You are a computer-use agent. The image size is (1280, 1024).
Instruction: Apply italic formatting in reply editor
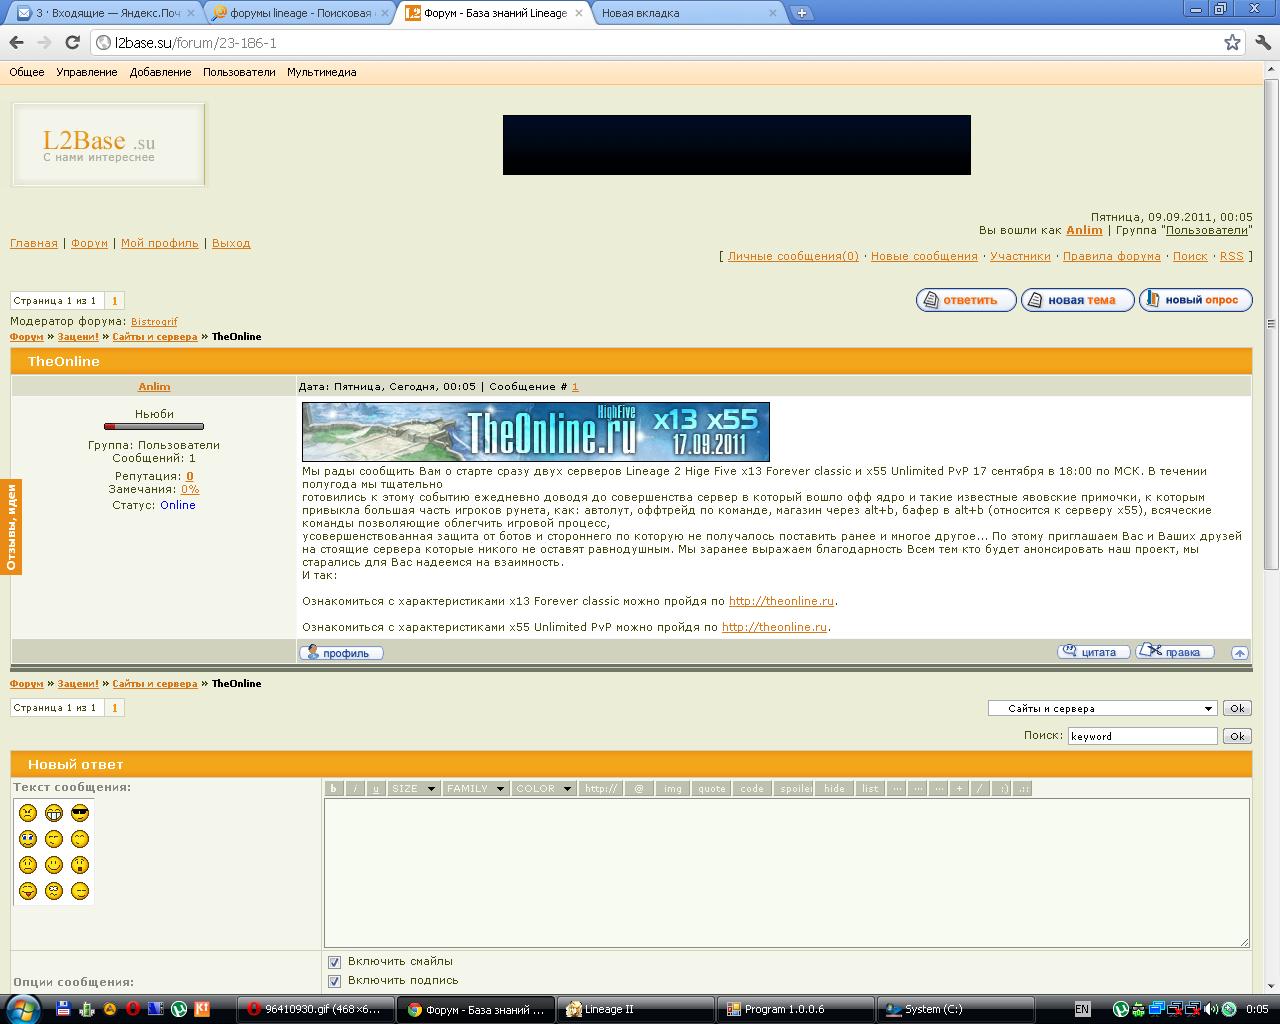pos(355,788)
